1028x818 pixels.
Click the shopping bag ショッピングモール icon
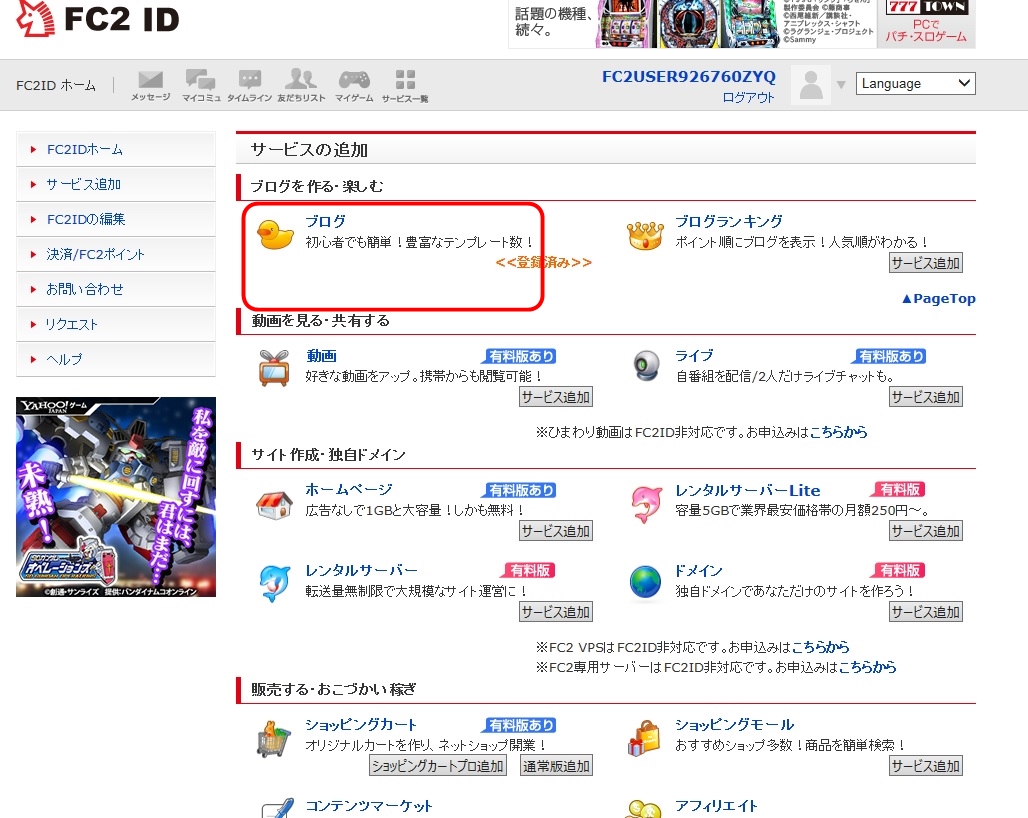click(644, 738)
